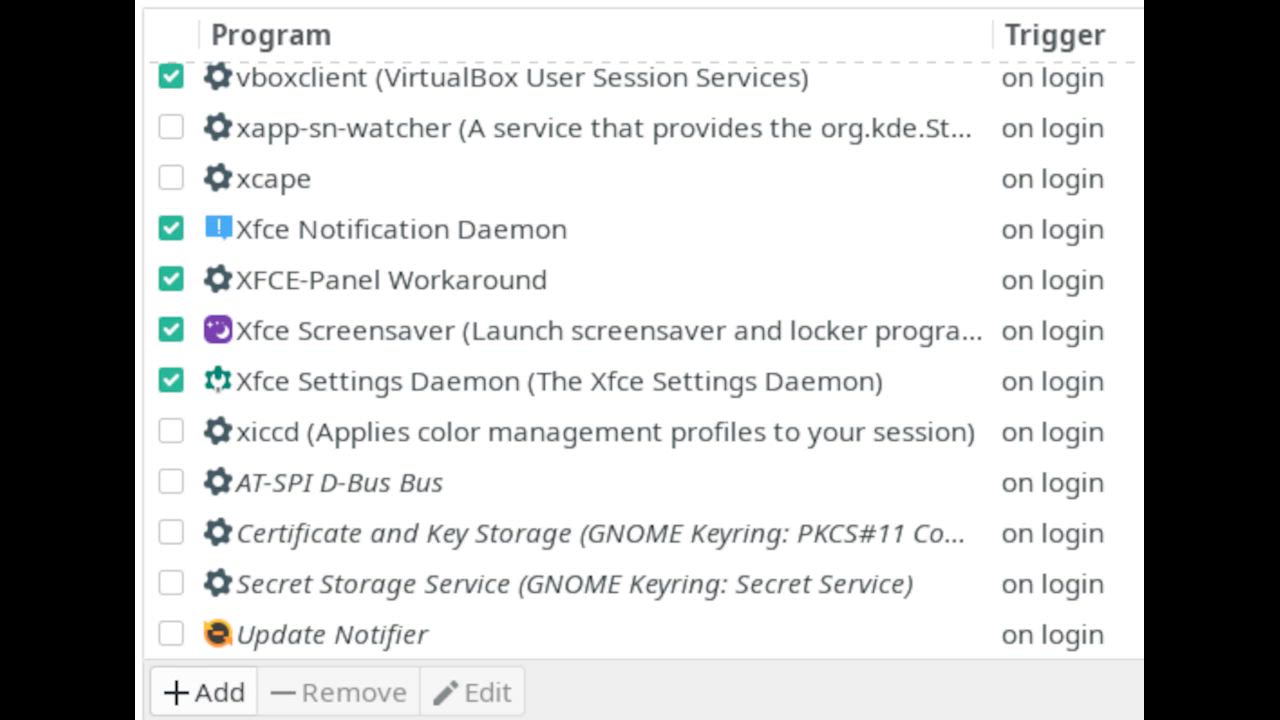The image size is (1280, 720).
Task: Click the Edit button
Action: [x=472, y=692]
